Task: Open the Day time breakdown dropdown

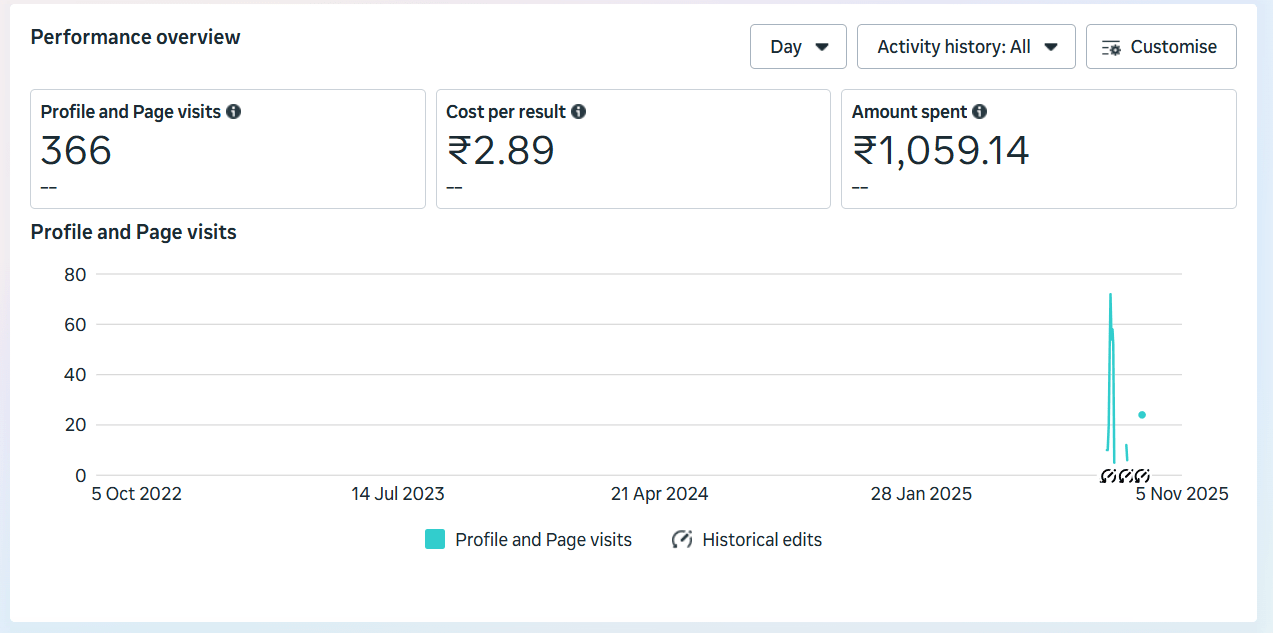Action: click(x=798, y=46)
